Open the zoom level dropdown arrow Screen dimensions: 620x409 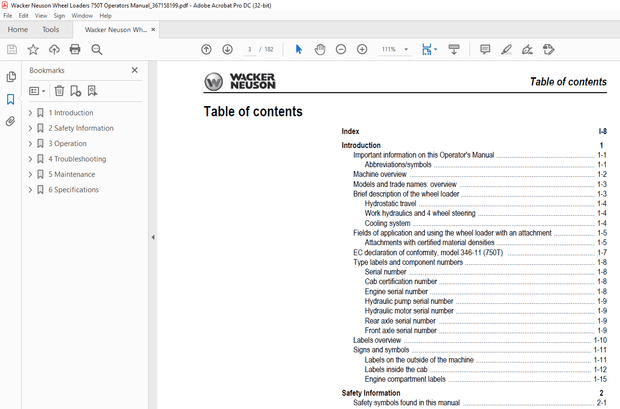point(406,49)
